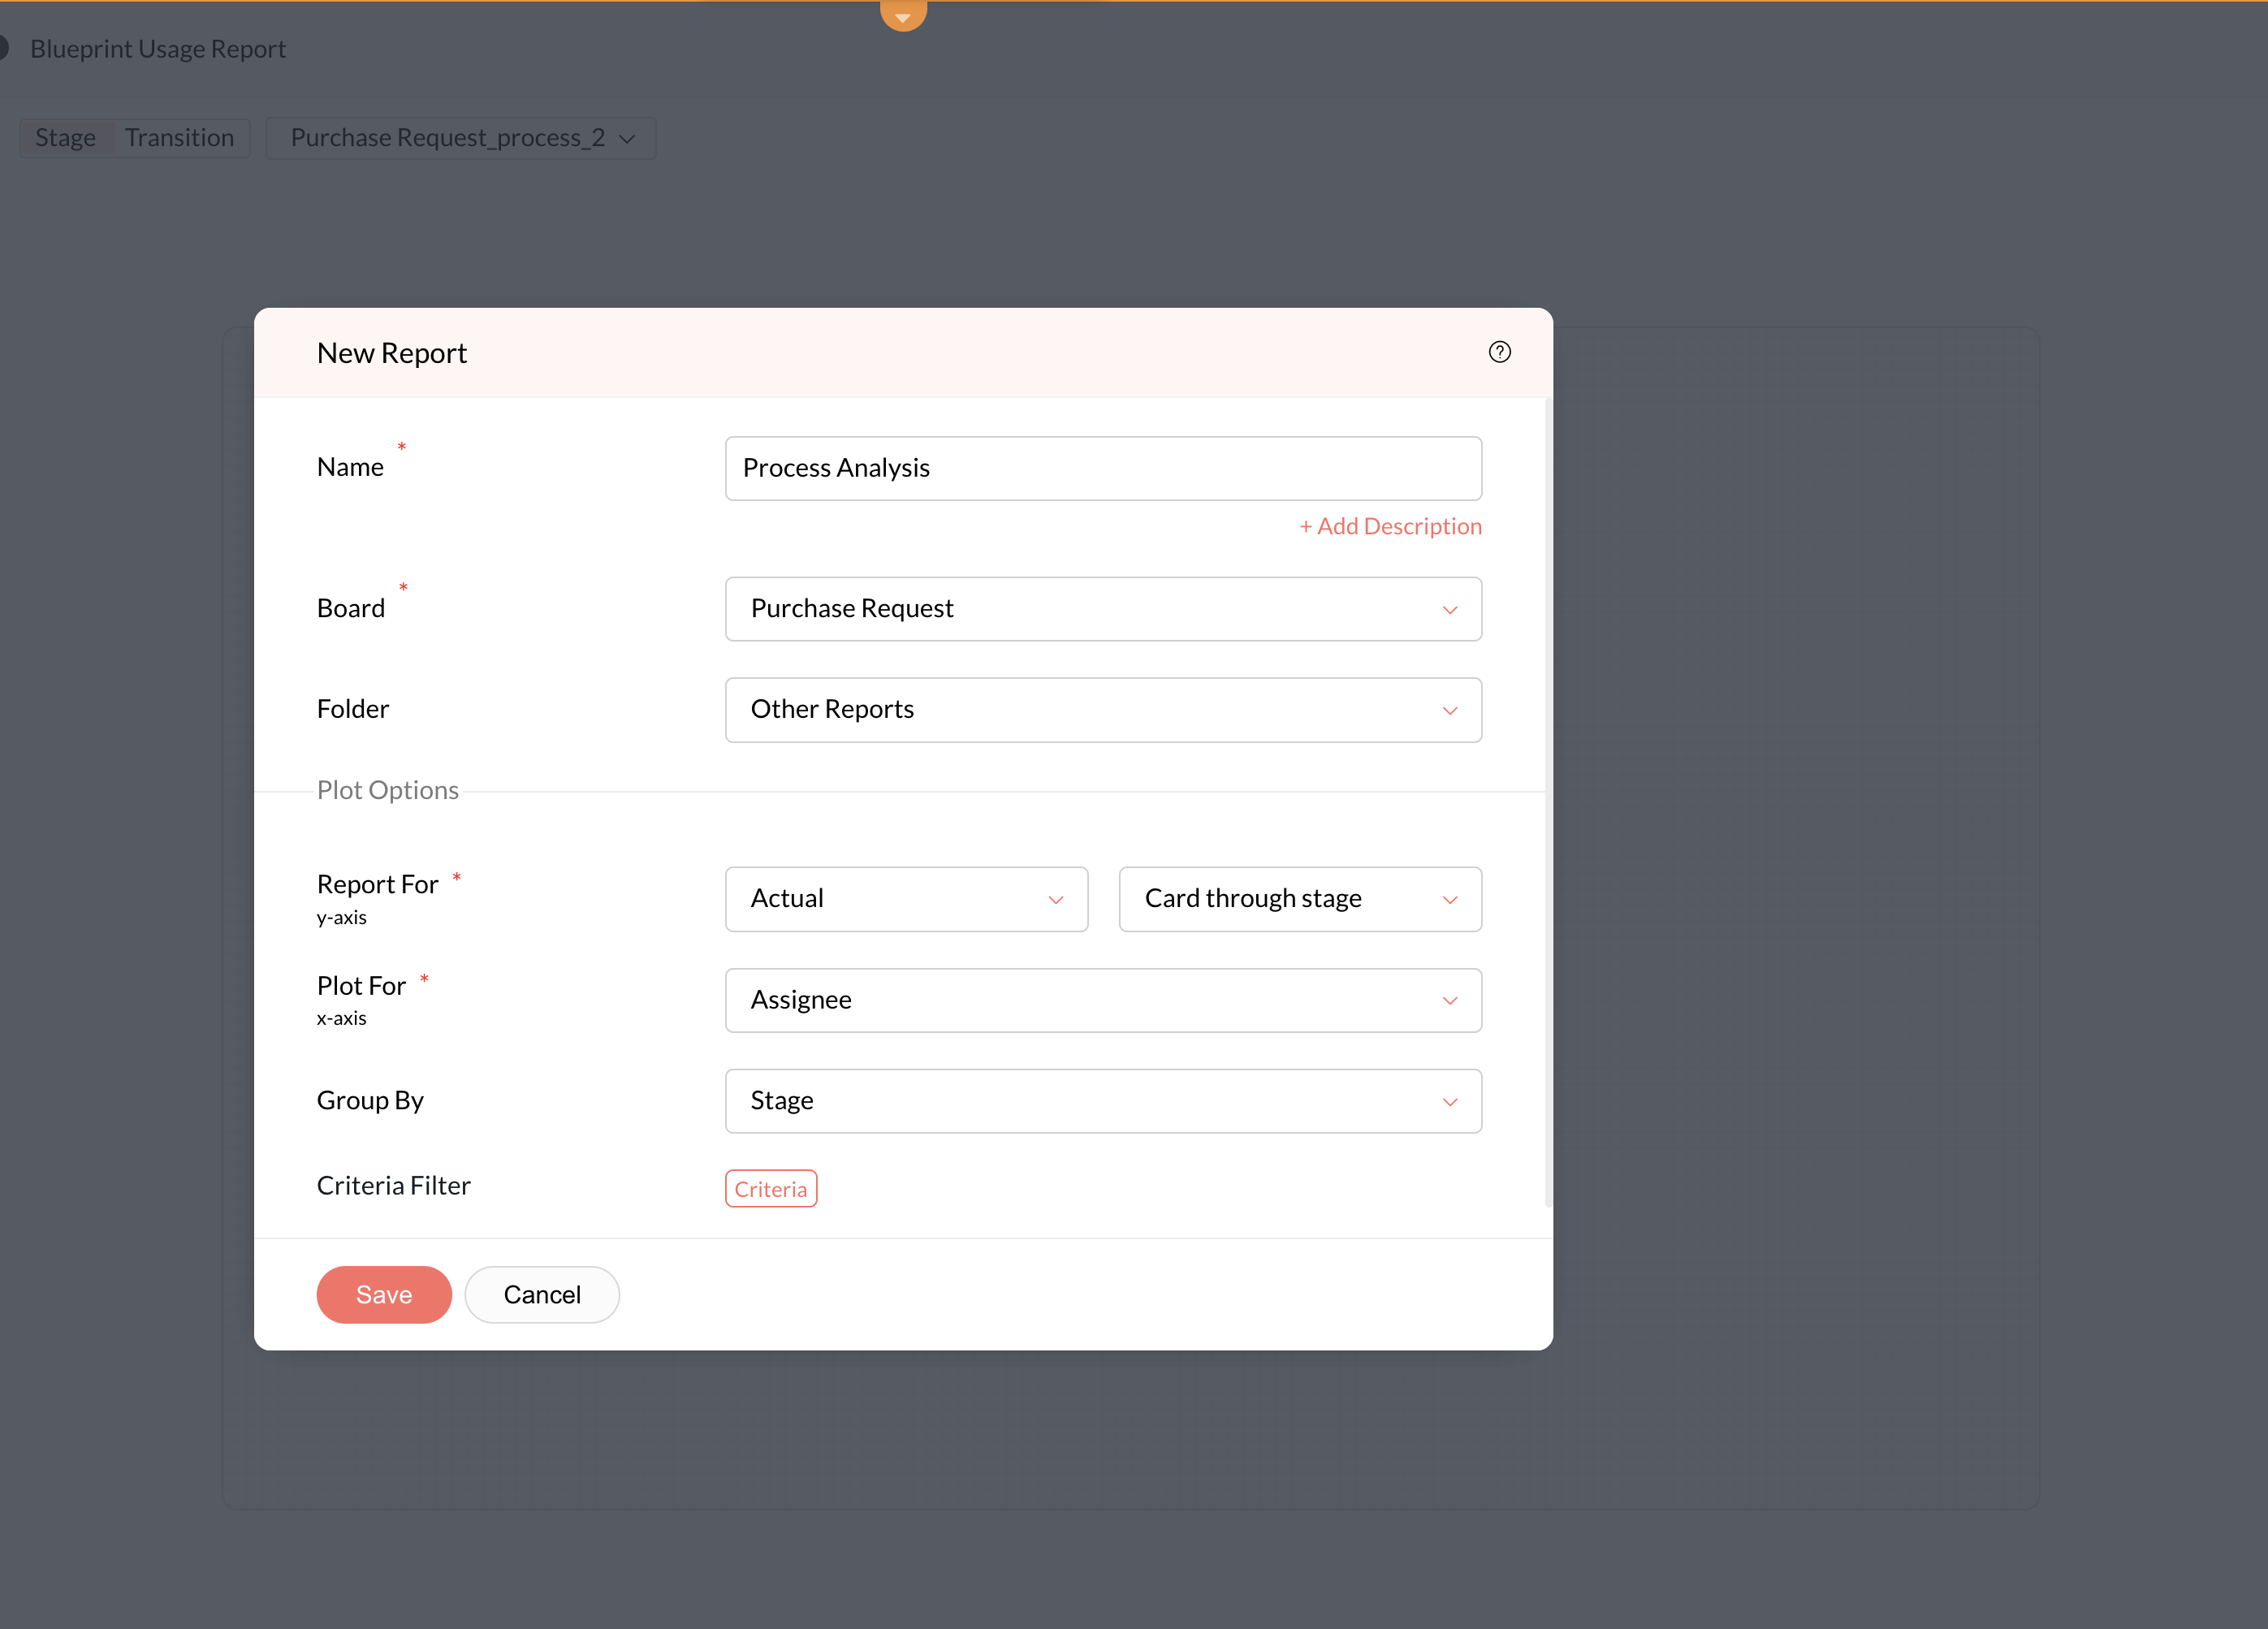The image size is (2268, 1629).
Task: Click the back icon beside Blueprint Usage Report
Action: click(x=4, y=48)
